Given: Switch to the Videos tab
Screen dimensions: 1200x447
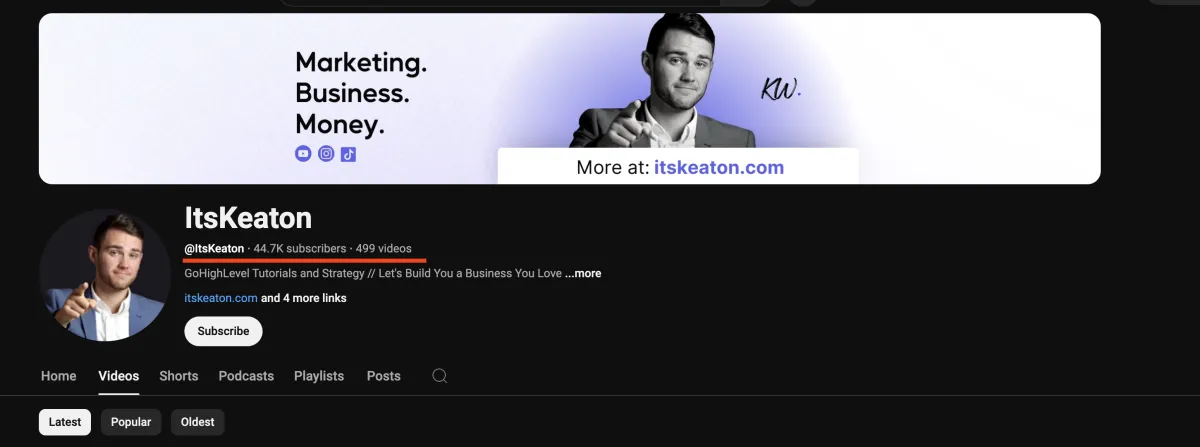Looking at the screenshot, I should click(119, 376).
